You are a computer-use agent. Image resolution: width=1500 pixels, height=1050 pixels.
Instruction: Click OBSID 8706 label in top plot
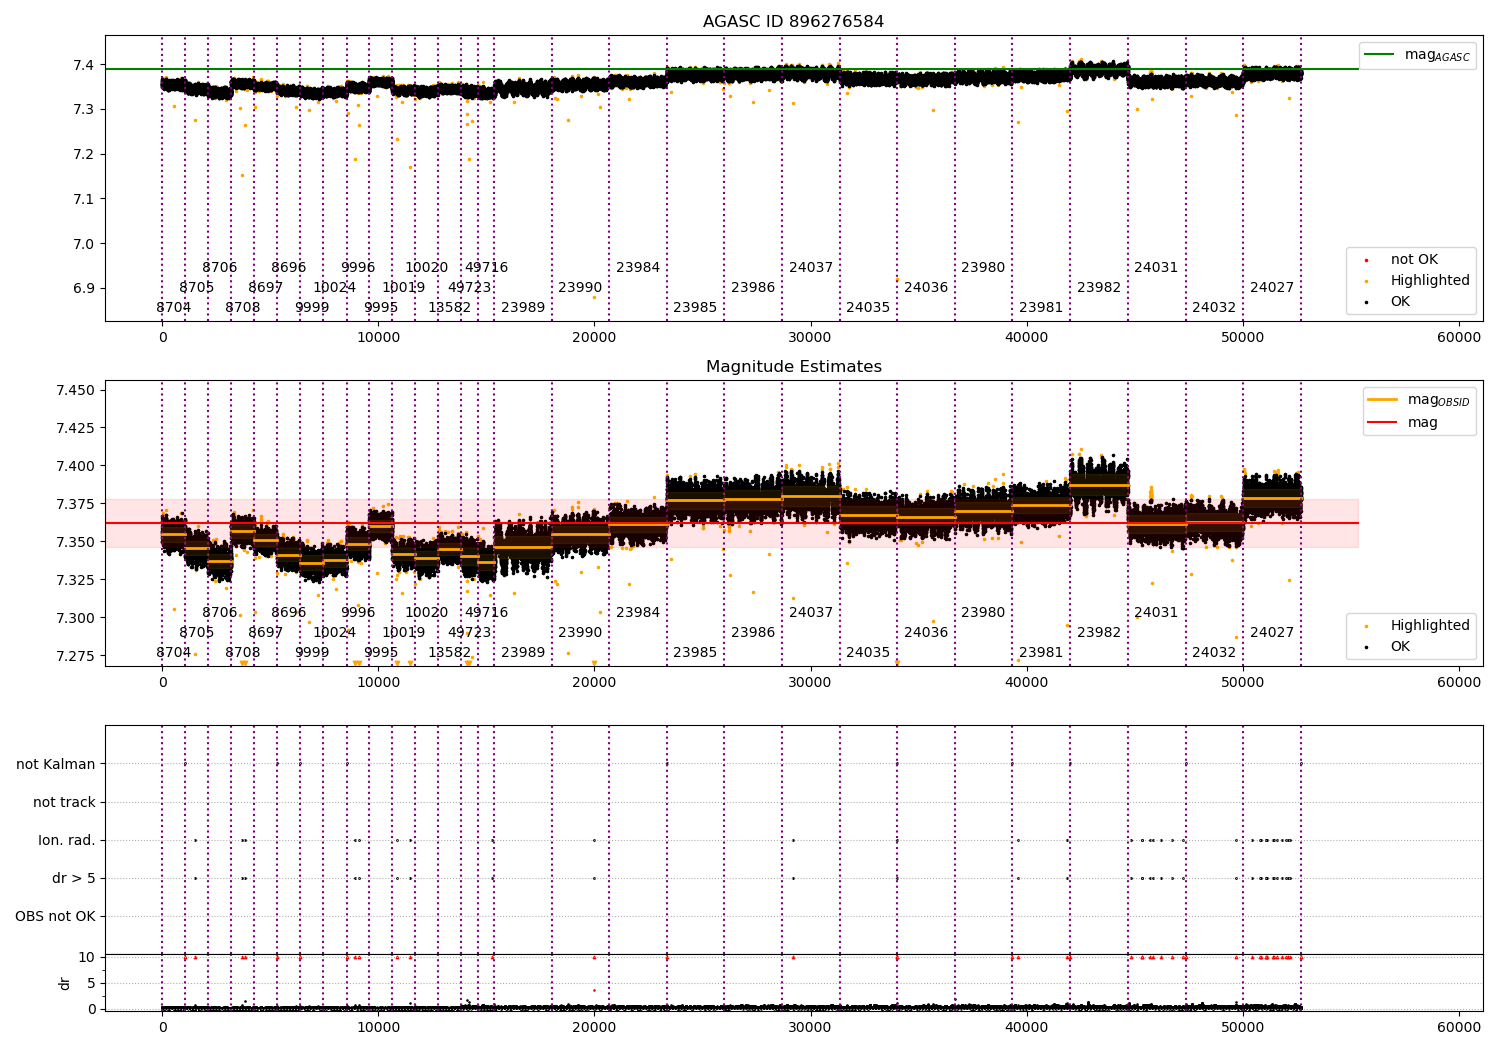220,268
